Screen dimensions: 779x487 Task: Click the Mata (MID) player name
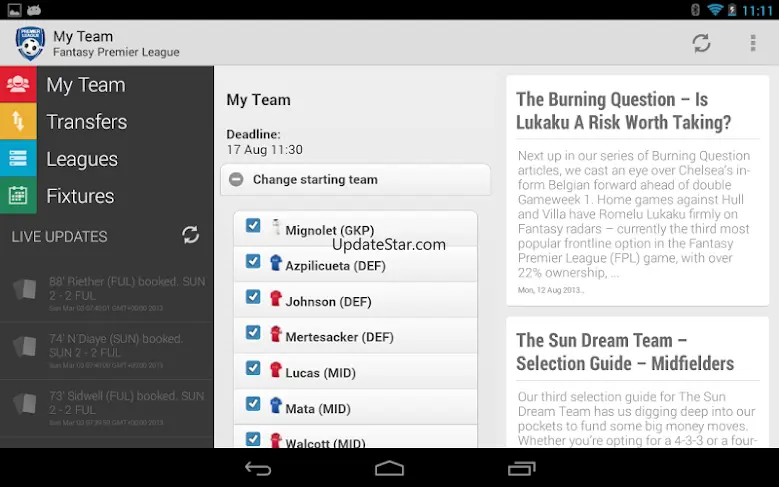[318, 408]
